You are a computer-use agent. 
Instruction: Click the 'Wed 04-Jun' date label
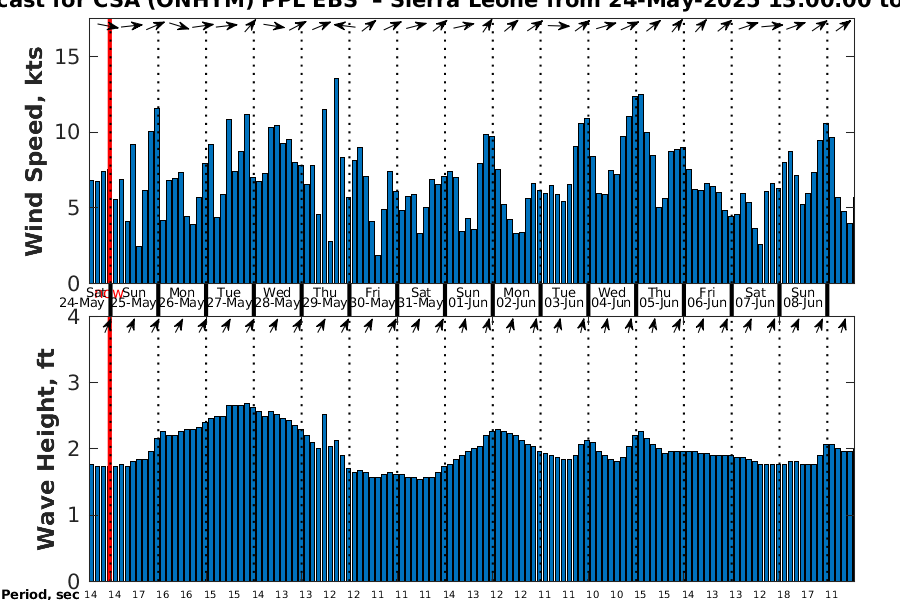[612, 297]
